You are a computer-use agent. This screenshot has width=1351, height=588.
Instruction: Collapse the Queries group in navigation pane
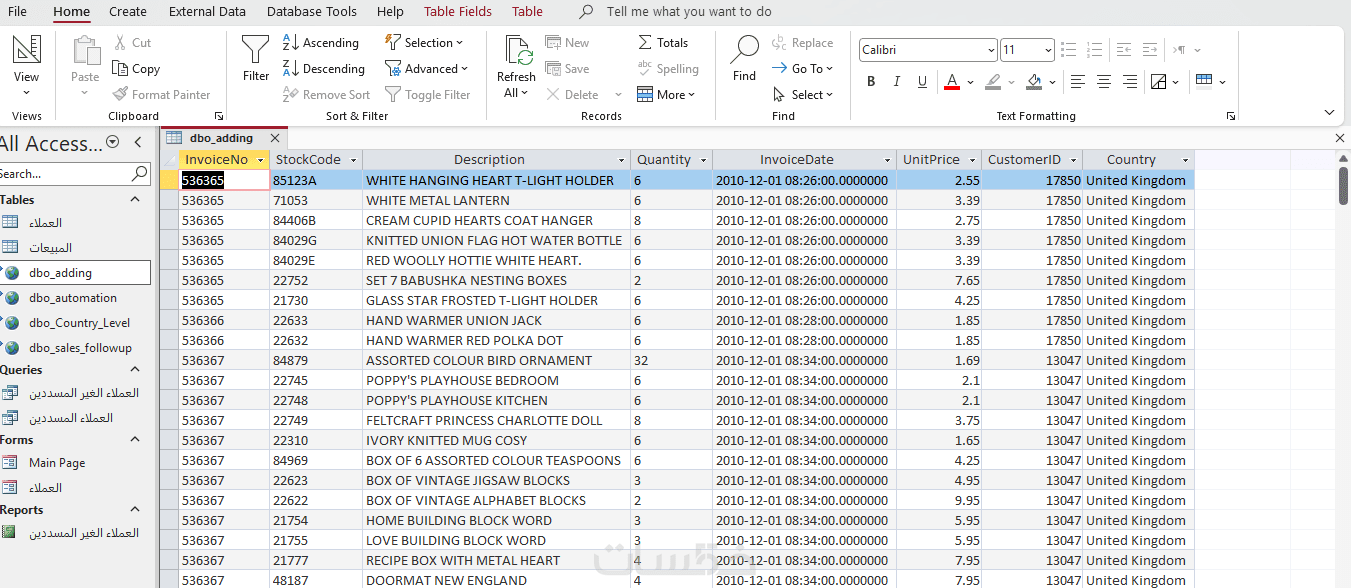(136, 370)
